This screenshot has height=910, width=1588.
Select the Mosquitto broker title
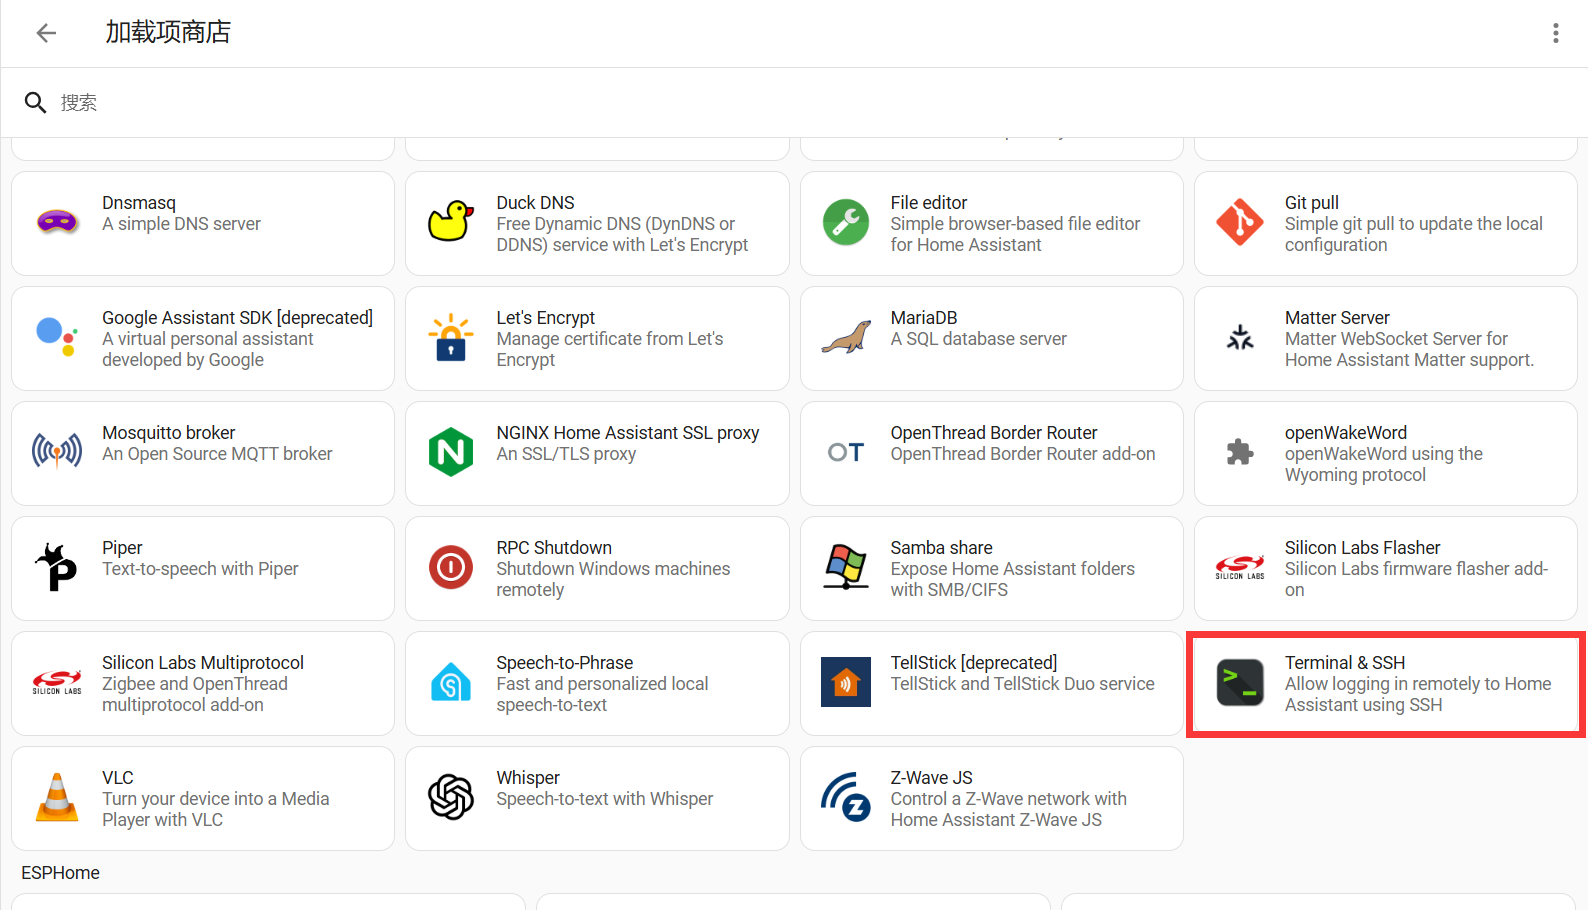pyautogui.click(x=169, y=433)
